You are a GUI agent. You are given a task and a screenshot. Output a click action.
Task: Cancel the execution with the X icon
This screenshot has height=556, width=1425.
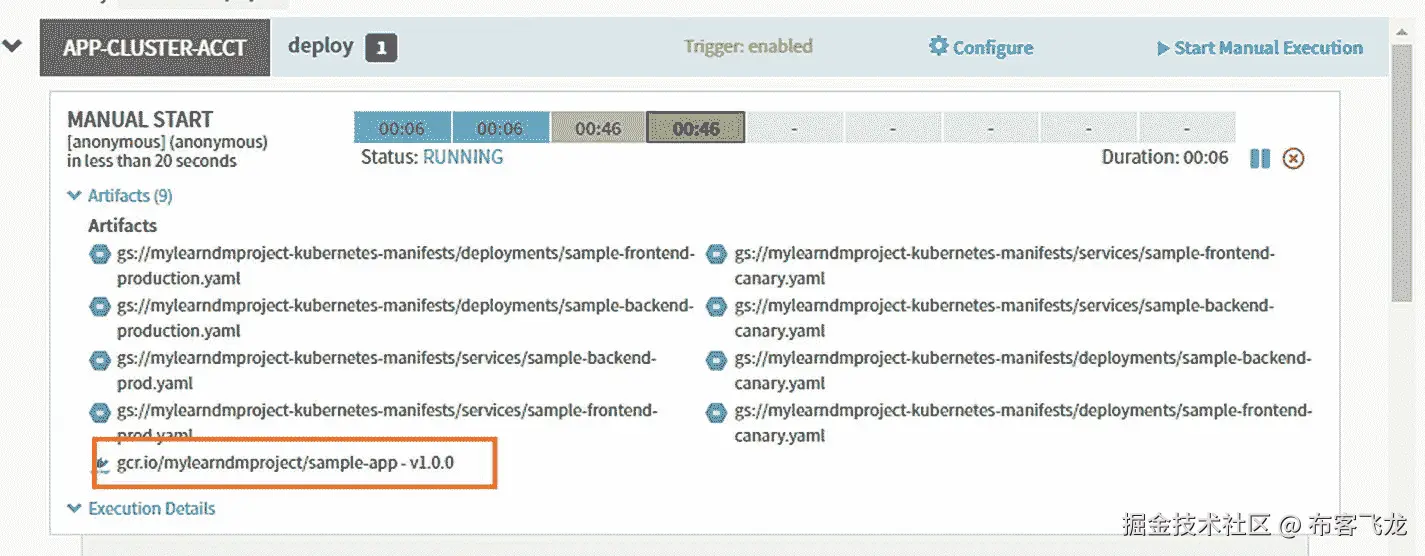click(1293, 159)
